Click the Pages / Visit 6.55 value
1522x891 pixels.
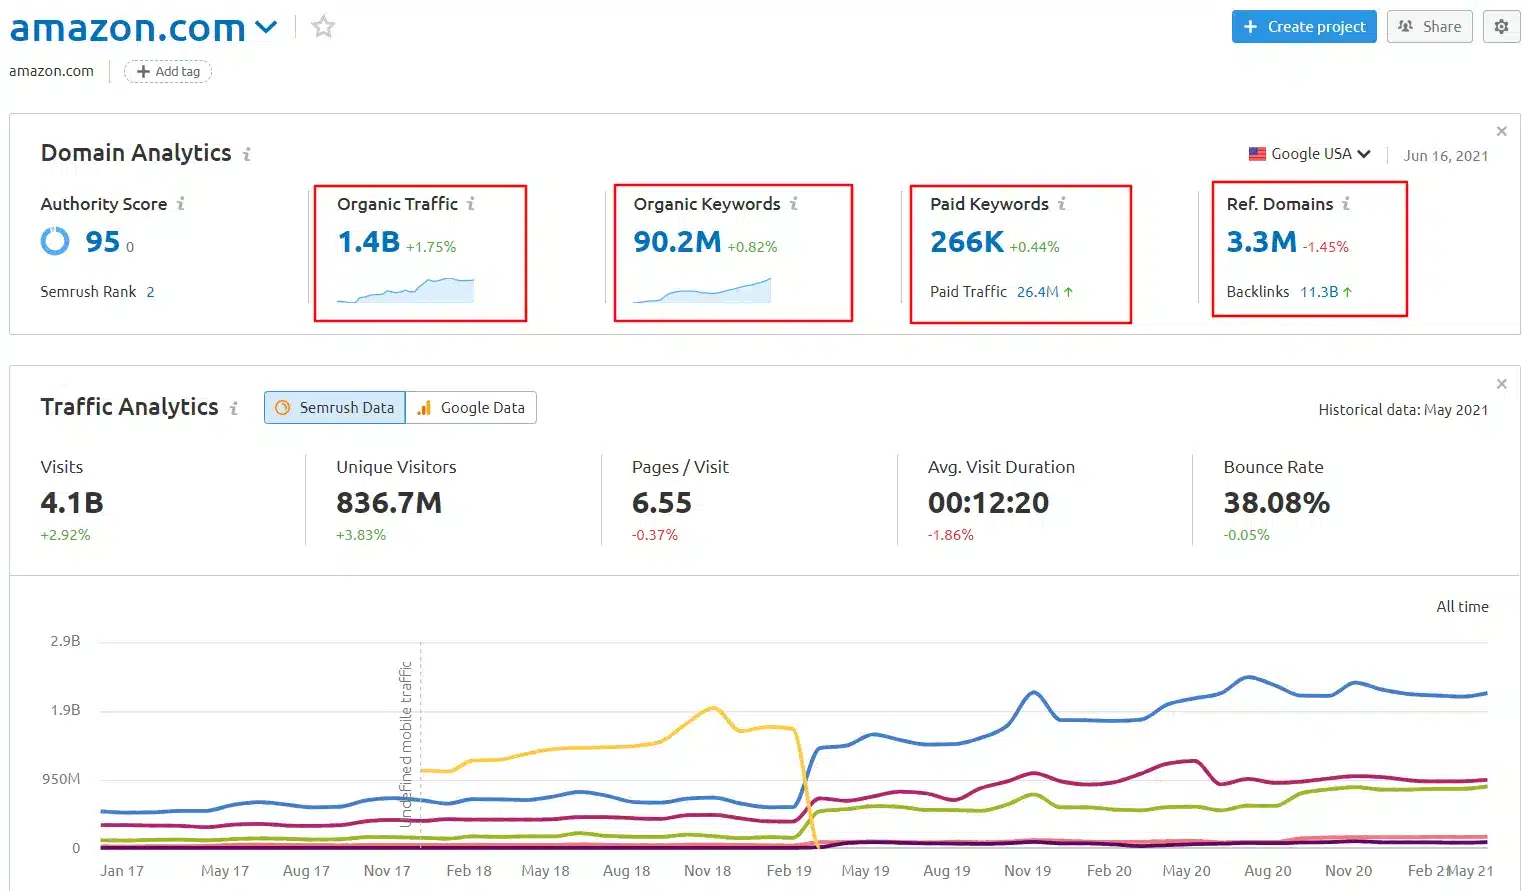662,503
